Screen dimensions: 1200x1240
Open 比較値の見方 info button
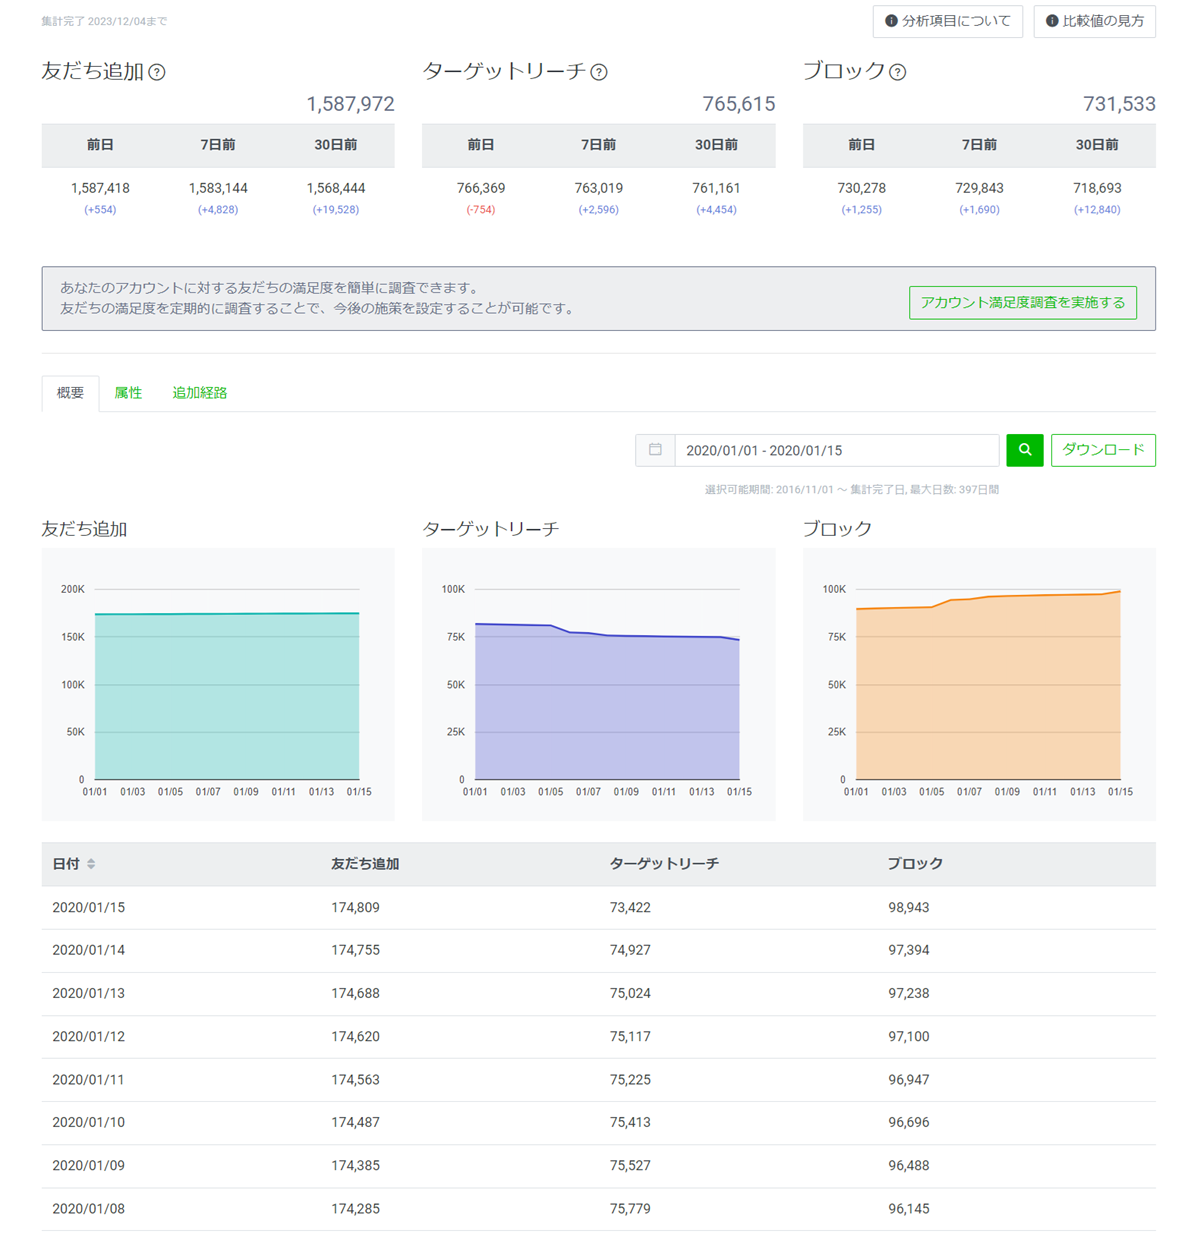coord(1094,21)
